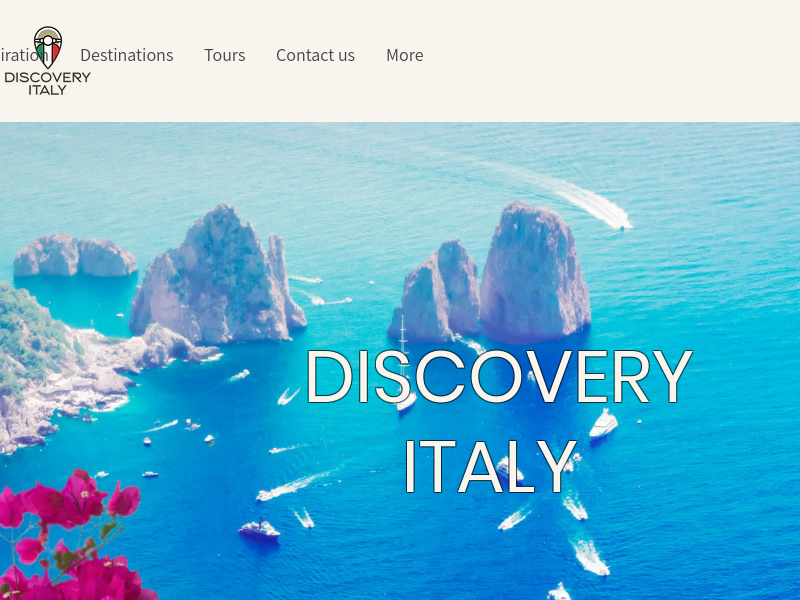800x600 pixels.
Task: Click the ITALY word in hero title
Action: pyautogui.click(x=490, y=466)
